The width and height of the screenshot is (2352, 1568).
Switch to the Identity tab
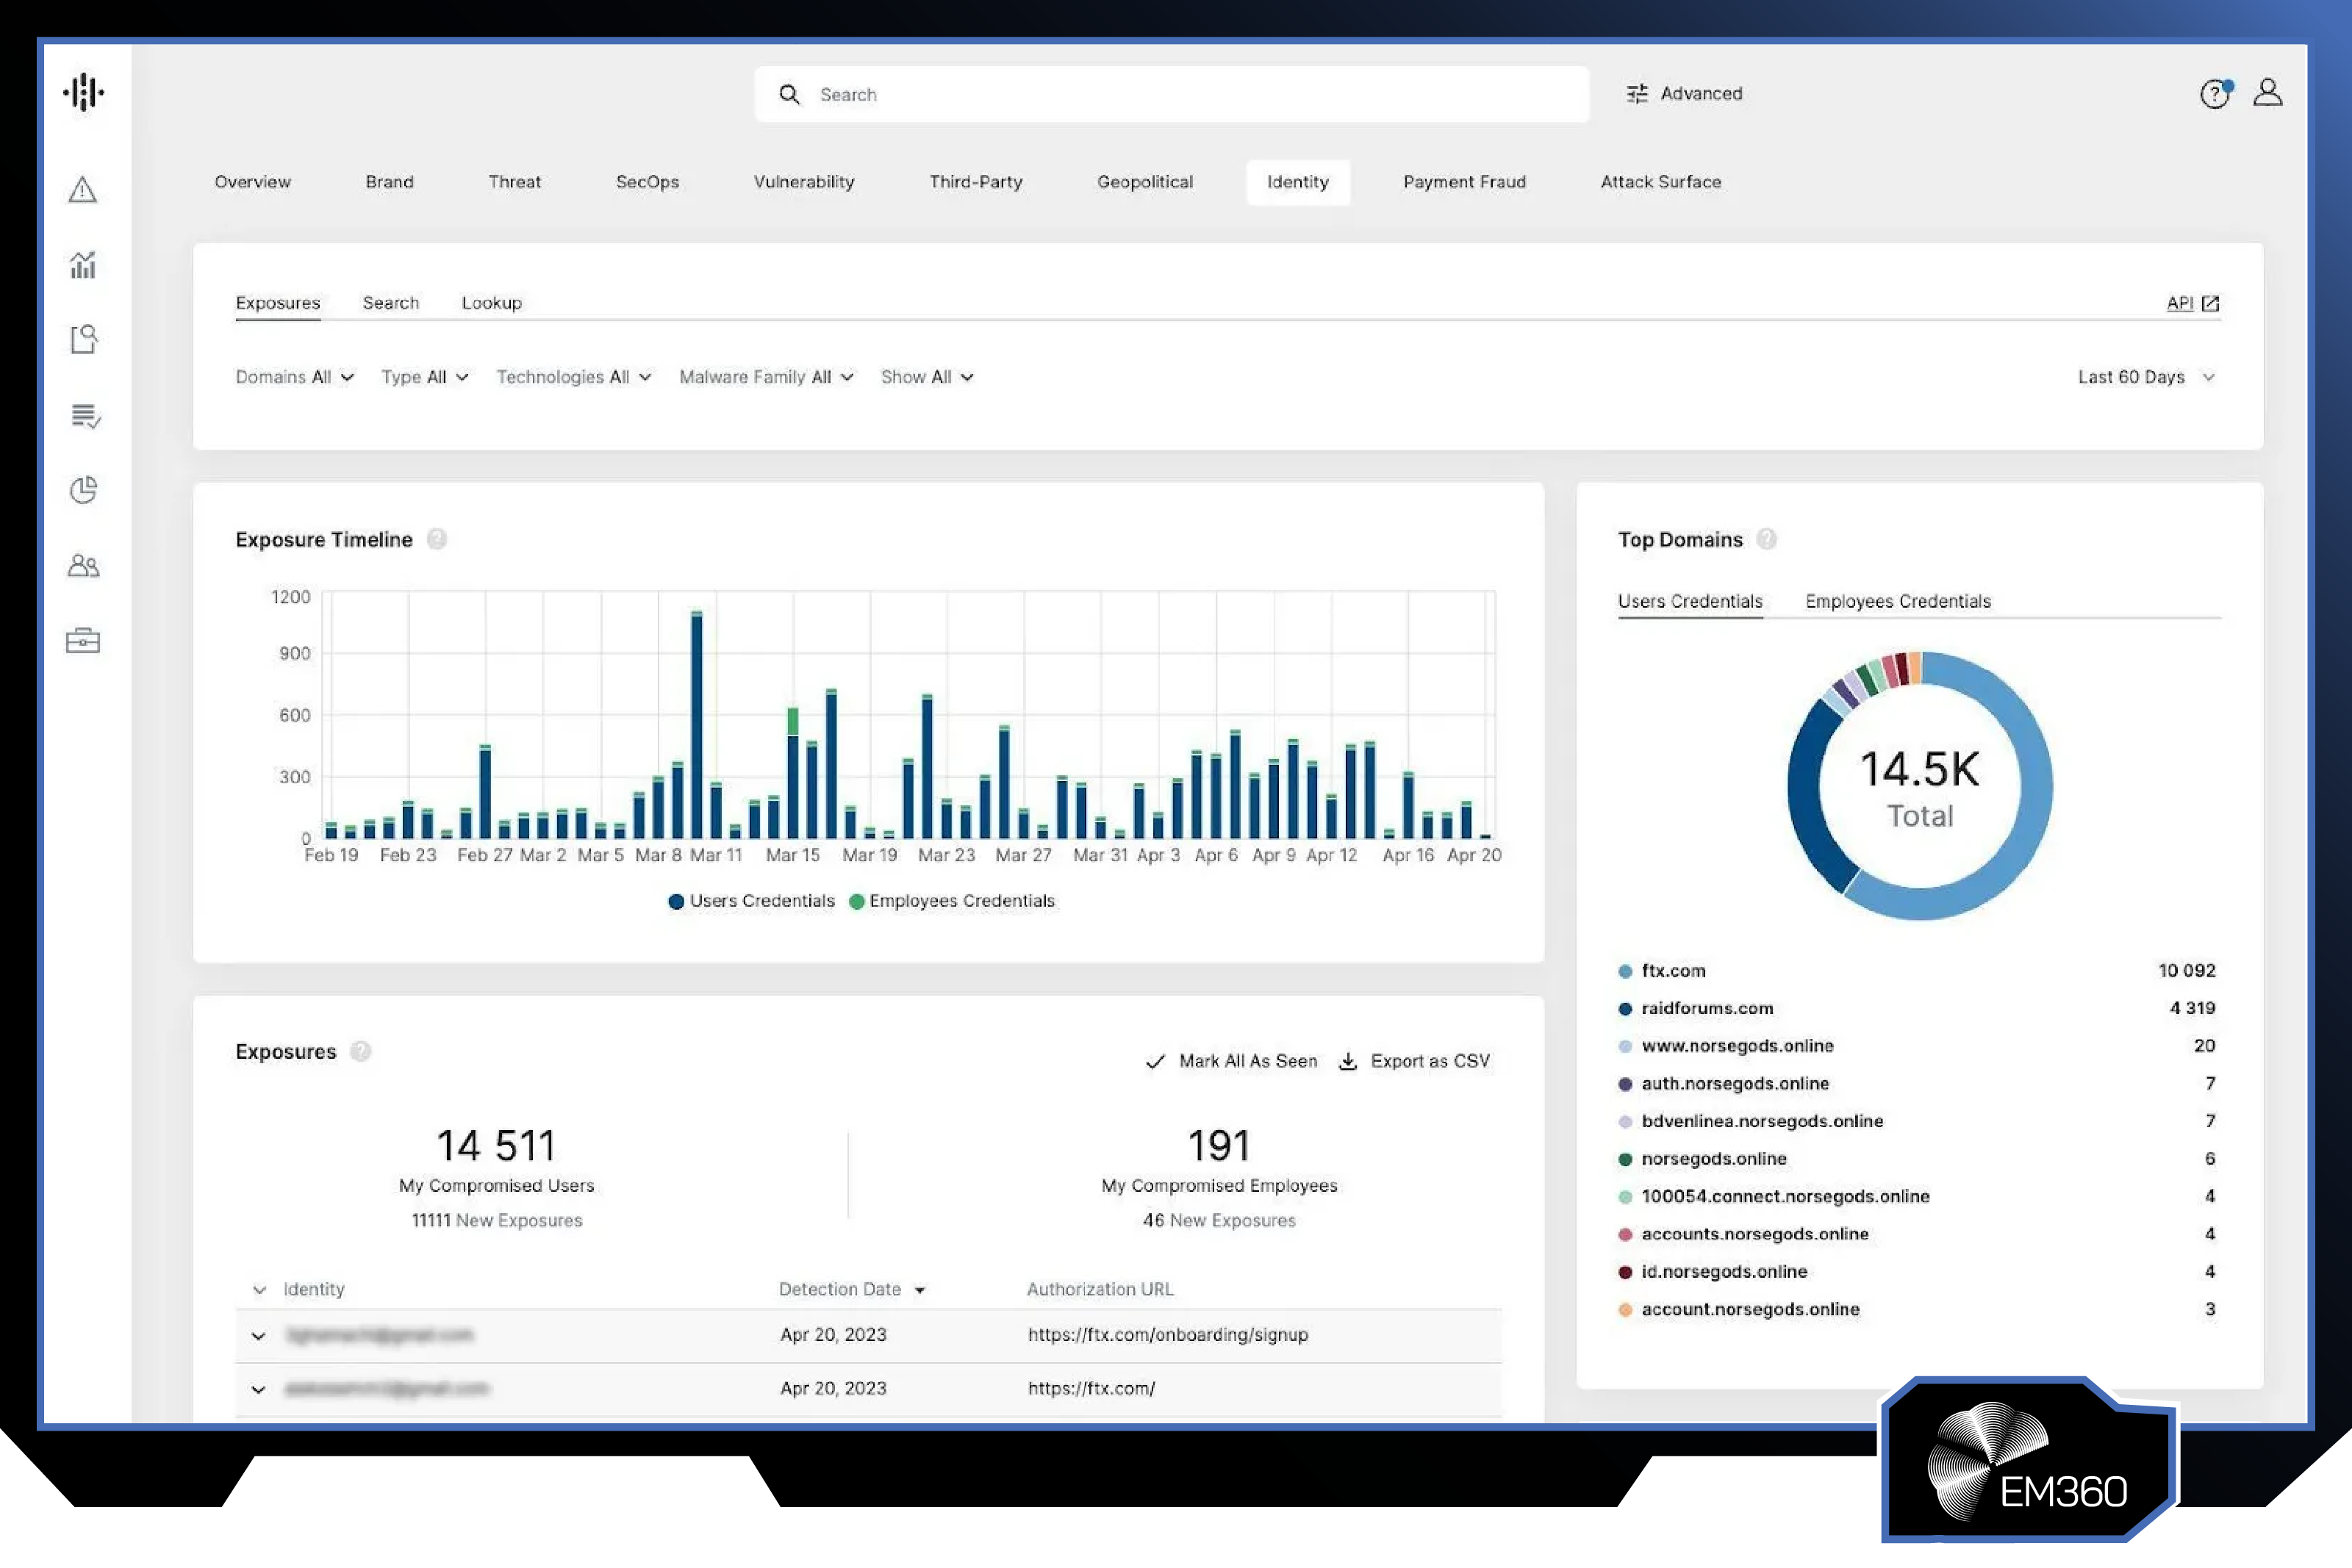pos(1298,182)
